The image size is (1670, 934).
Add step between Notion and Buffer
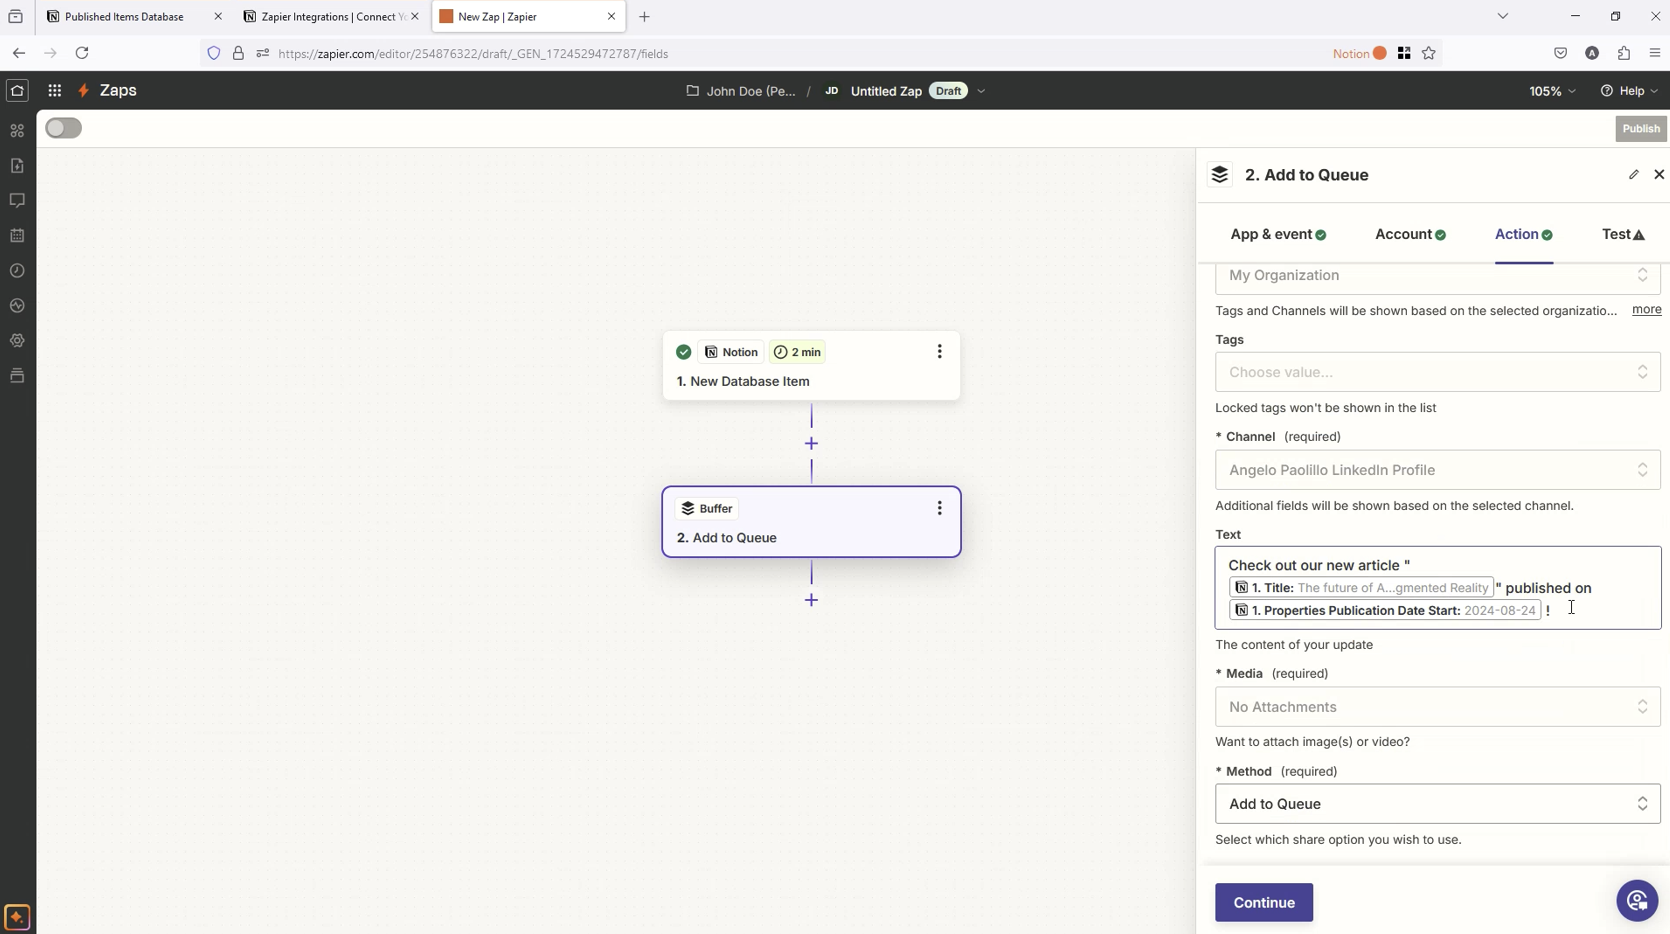(811, 443)
